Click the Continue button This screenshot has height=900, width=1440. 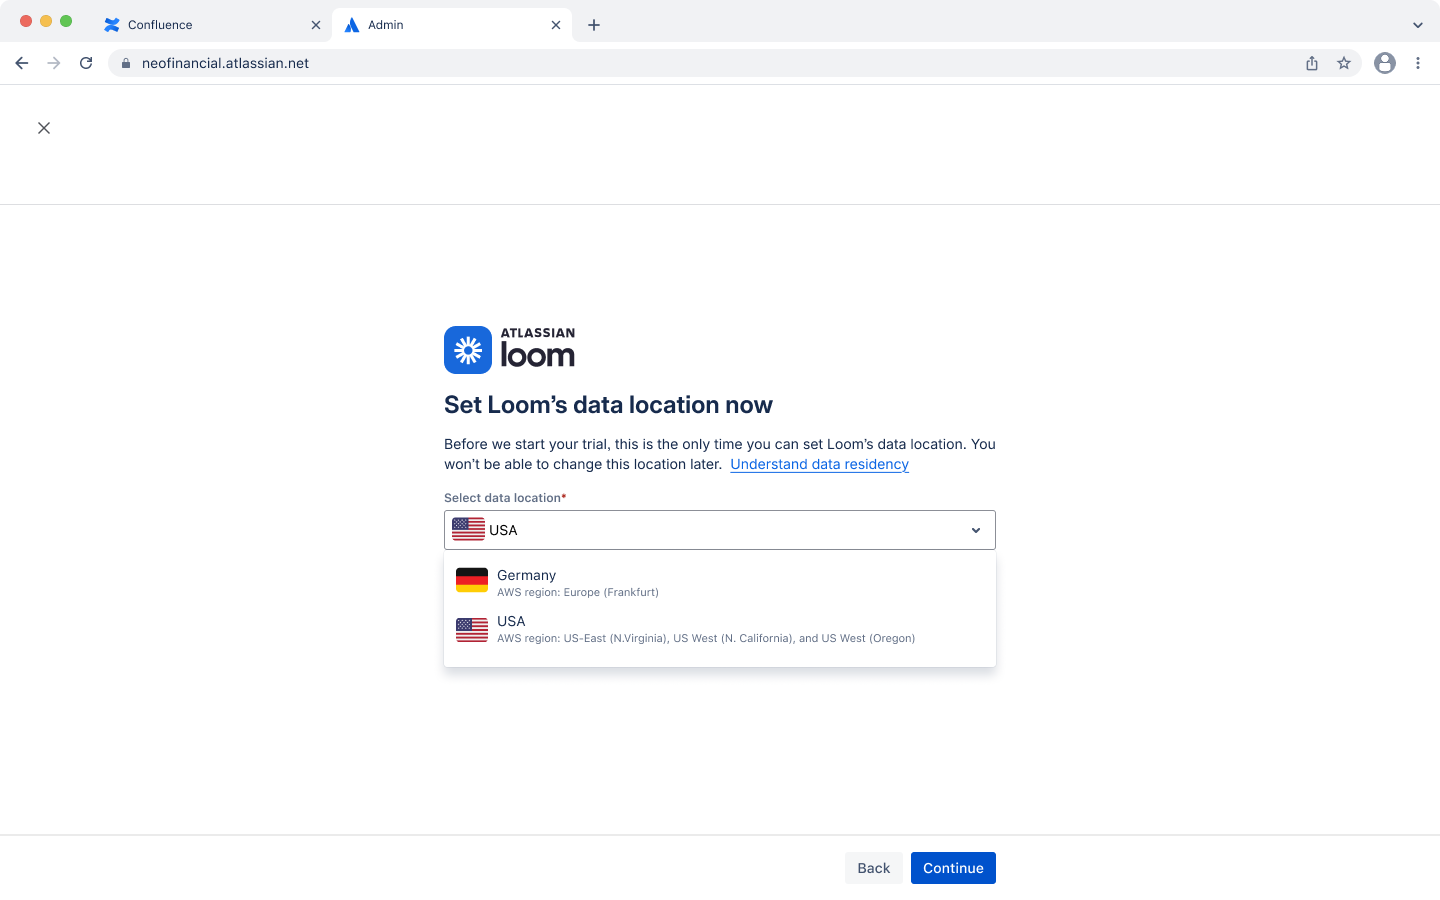tap(953, 868)
